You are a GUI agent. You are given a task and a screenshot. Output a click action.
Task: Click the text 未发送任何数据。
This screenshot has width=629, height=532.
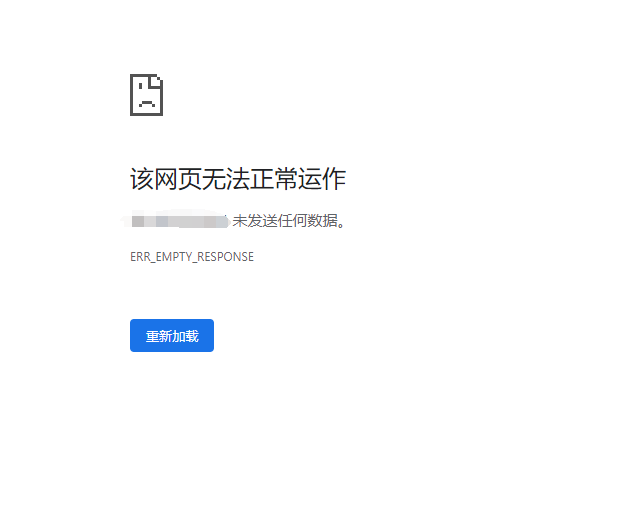(x=289, y=221)
